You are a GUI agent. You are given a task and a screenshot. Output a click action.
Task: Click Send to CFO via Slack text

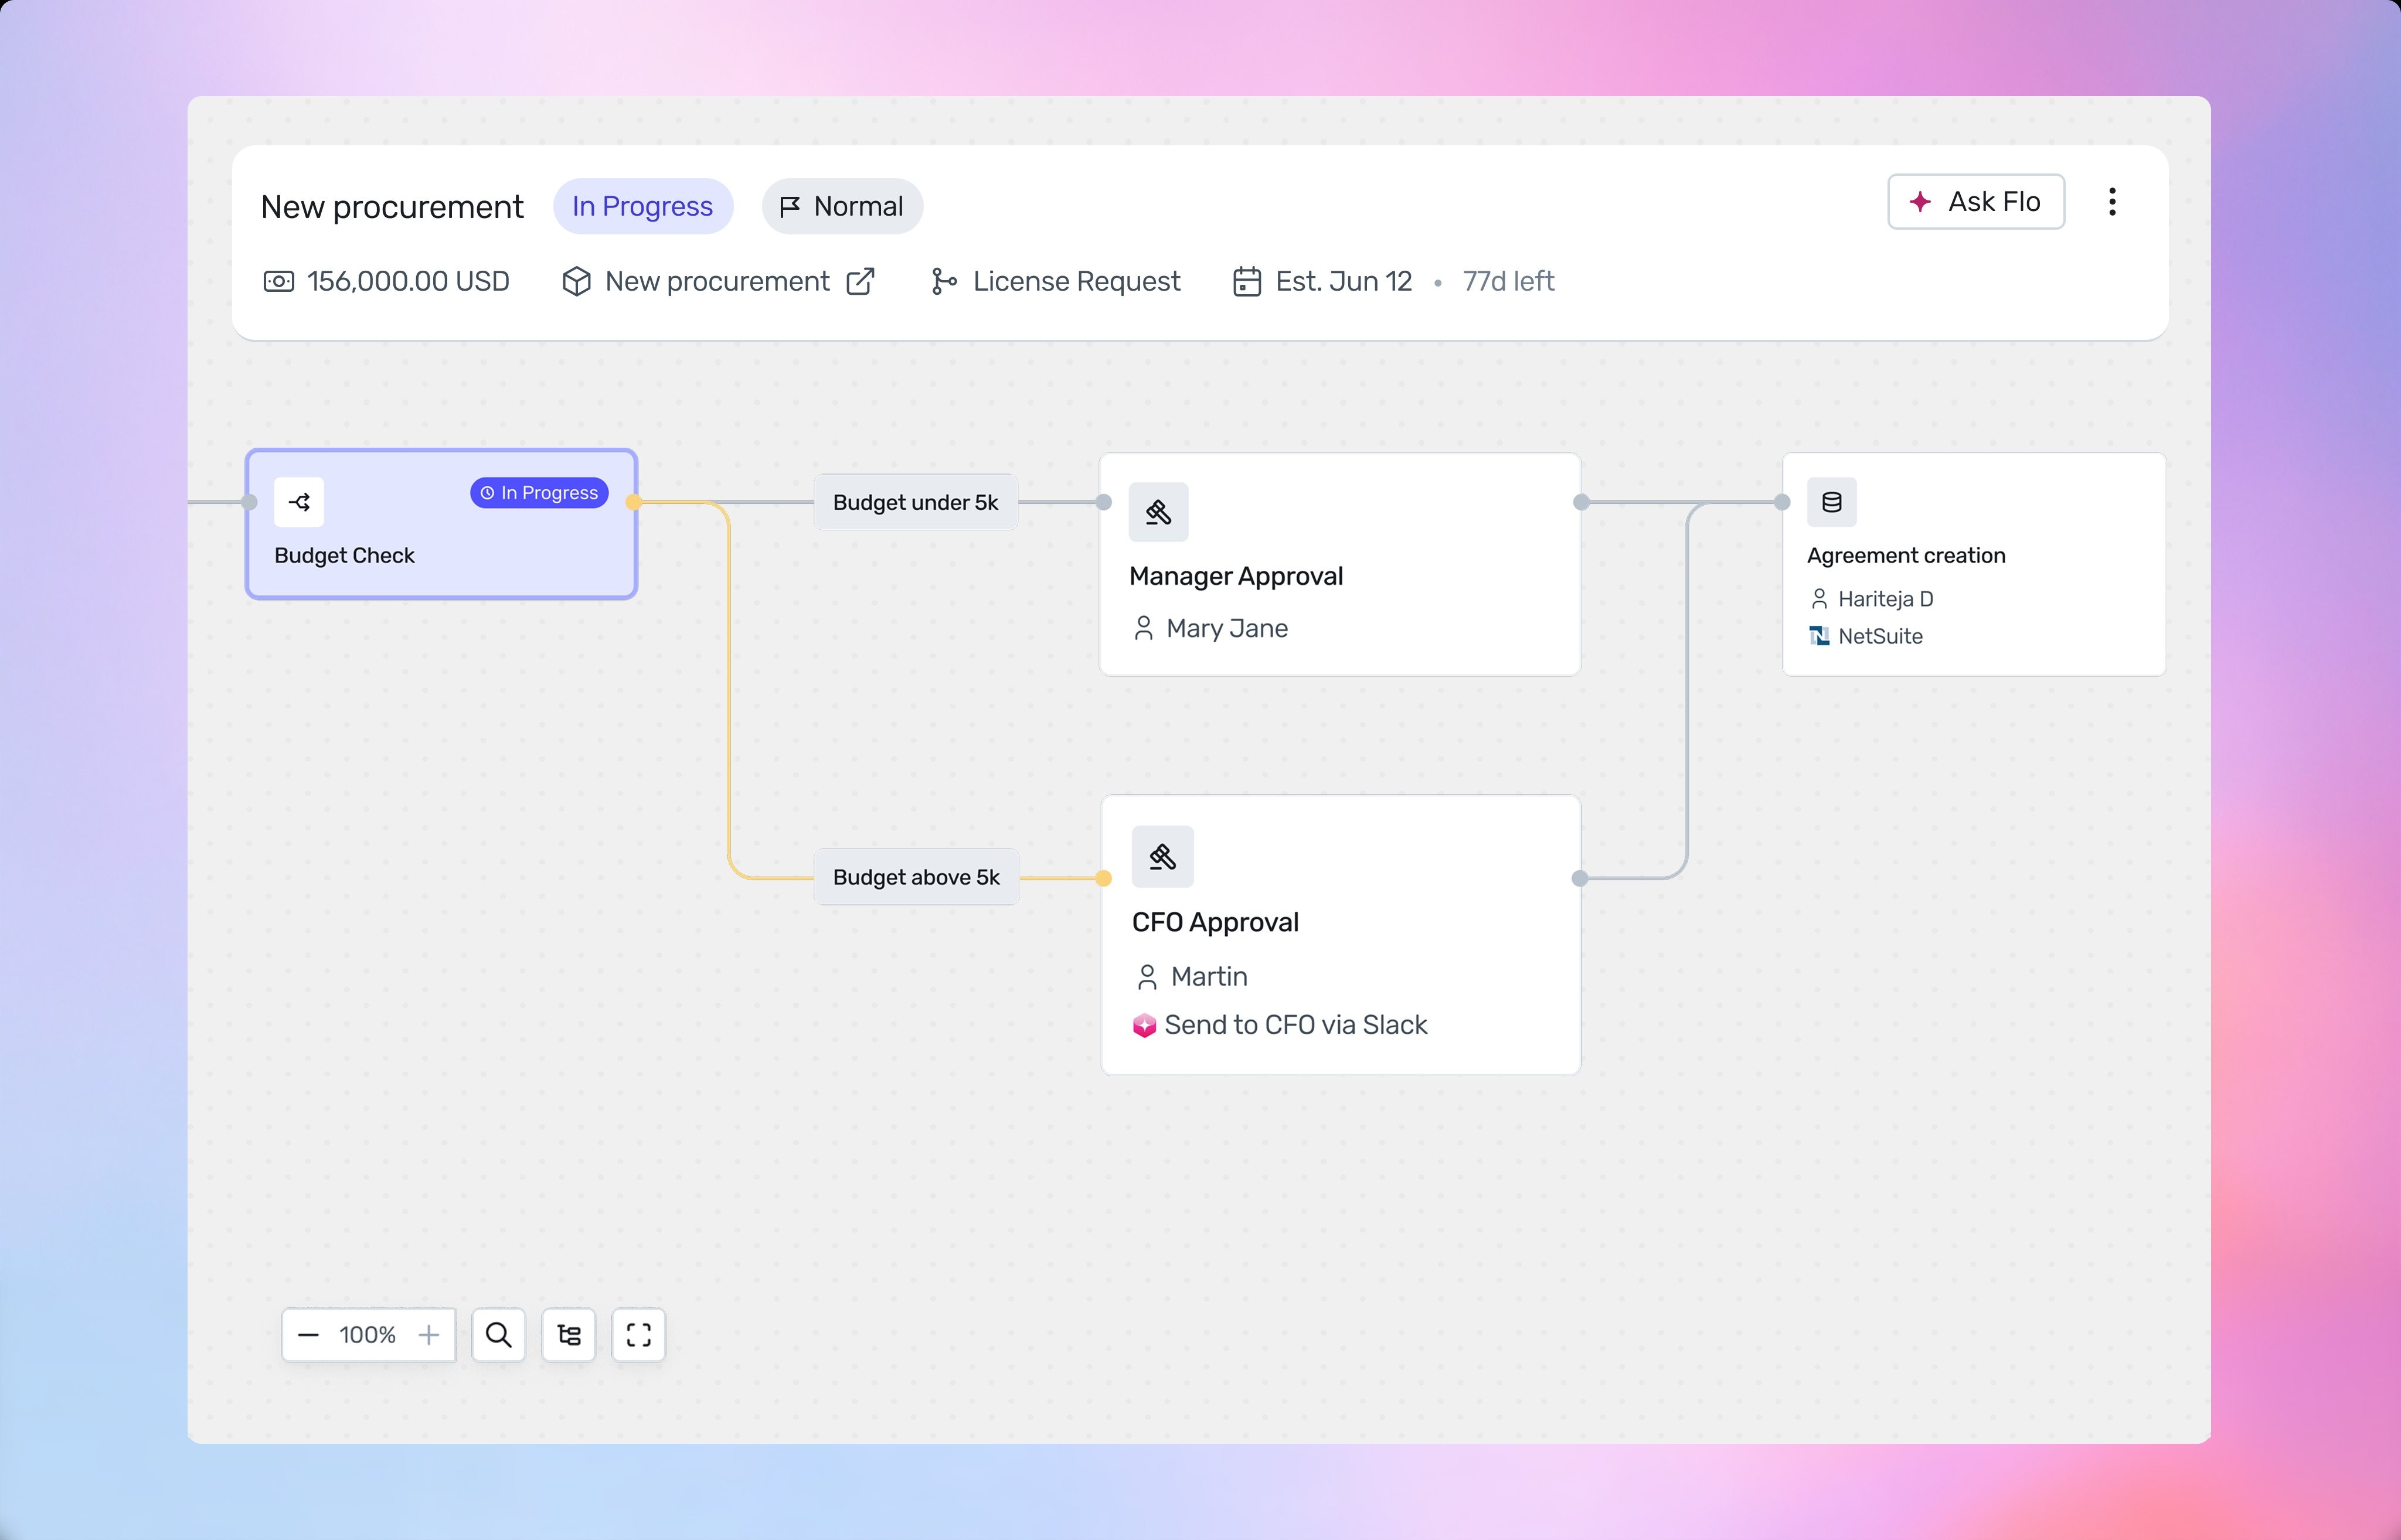tap(1295, 1025)
